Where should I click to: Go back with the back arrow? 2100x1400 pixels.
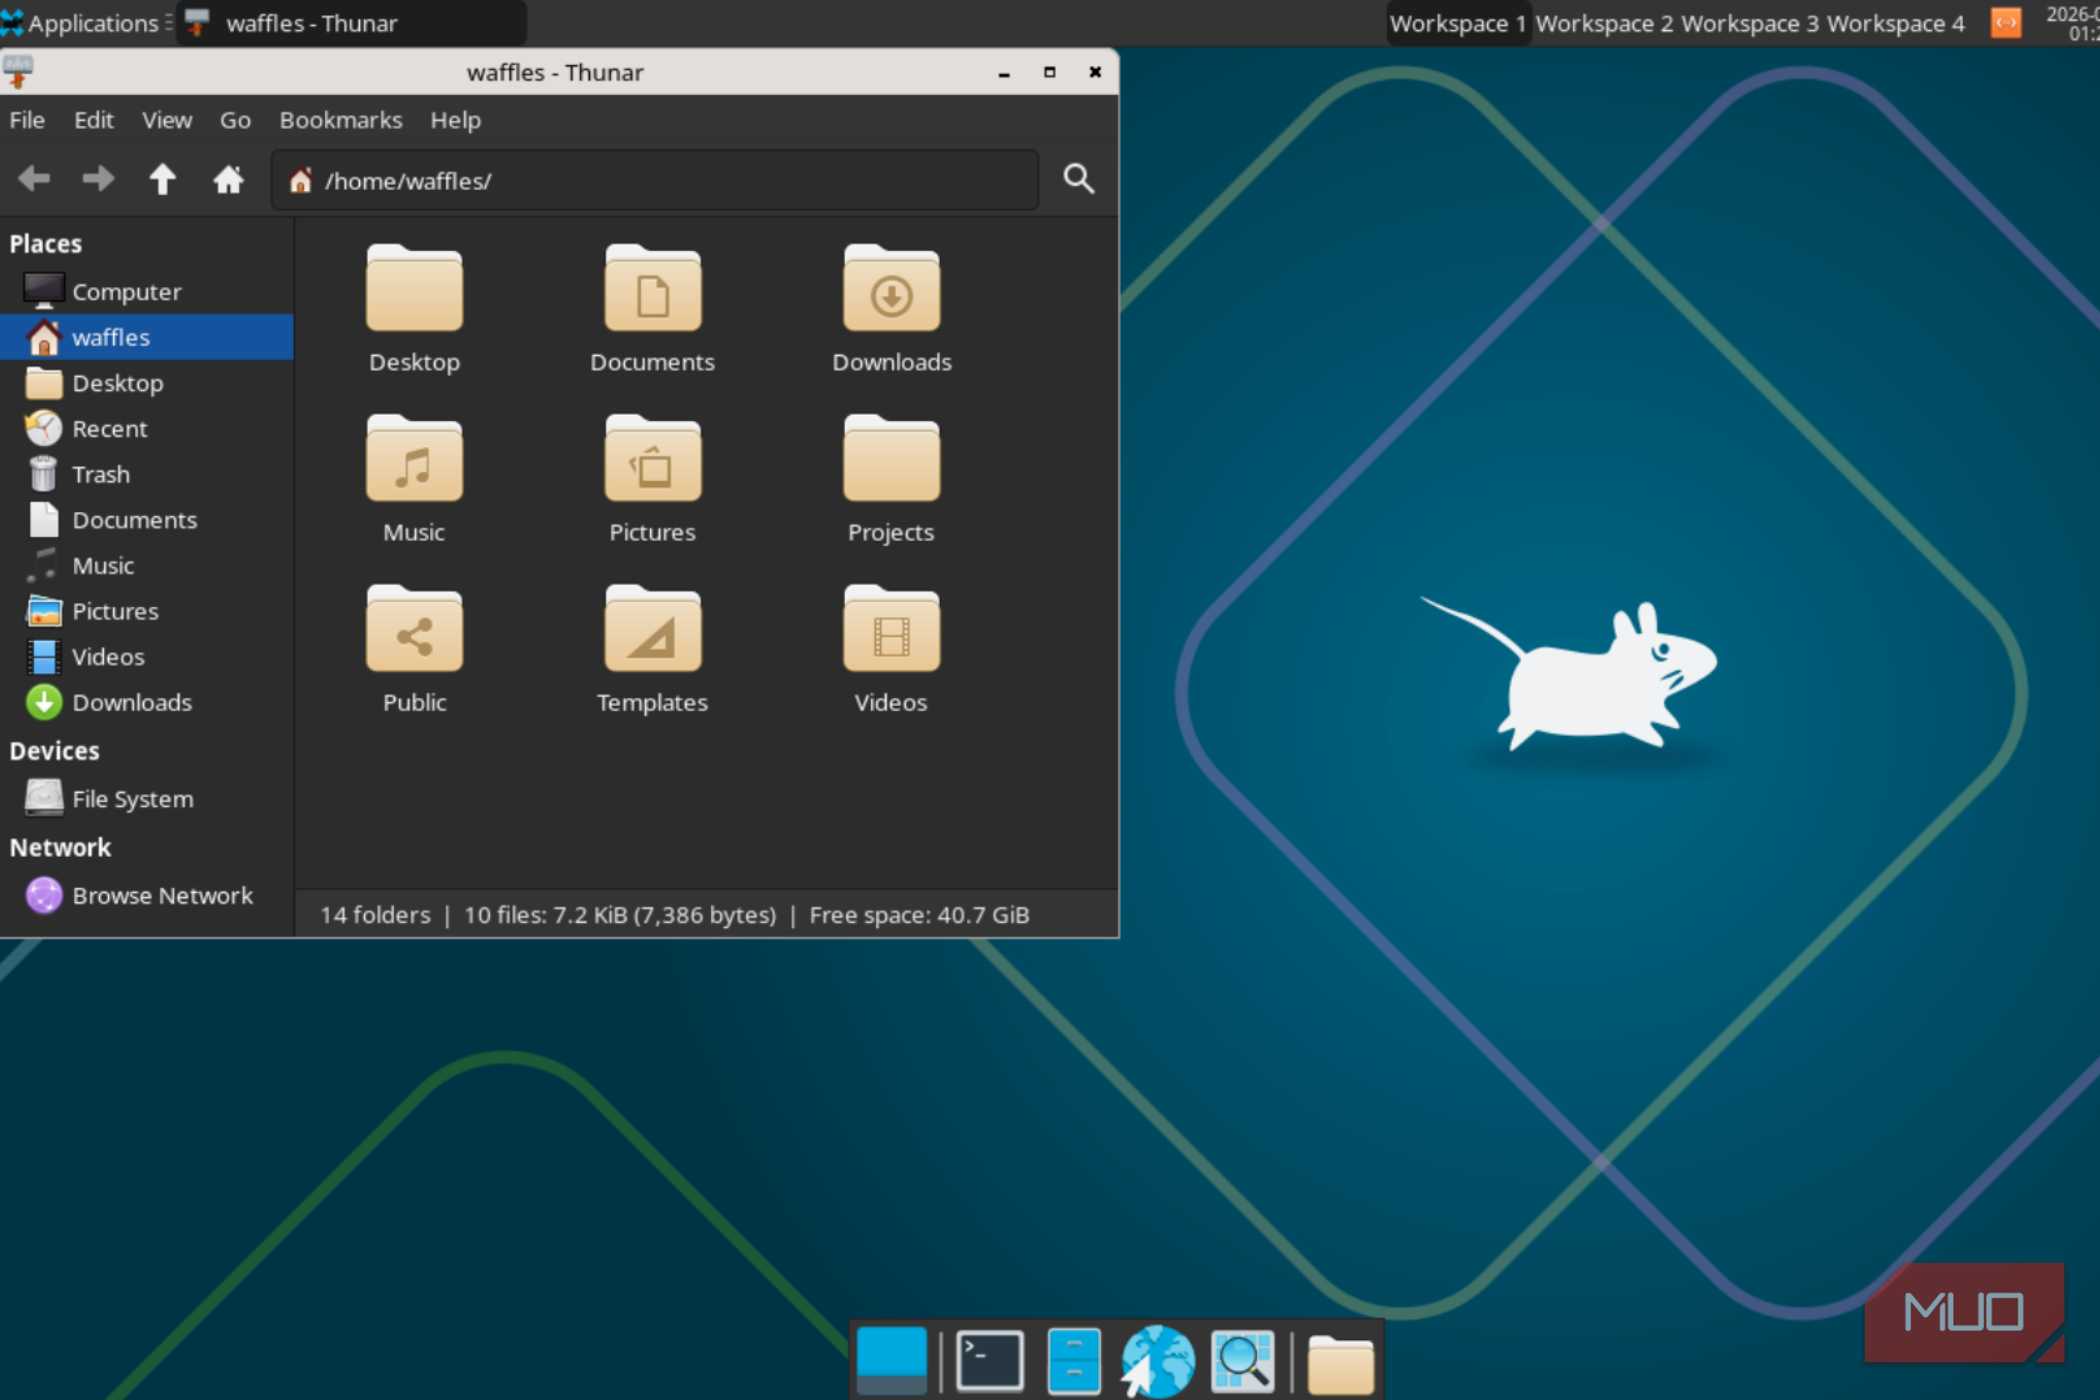click(34, 179)
